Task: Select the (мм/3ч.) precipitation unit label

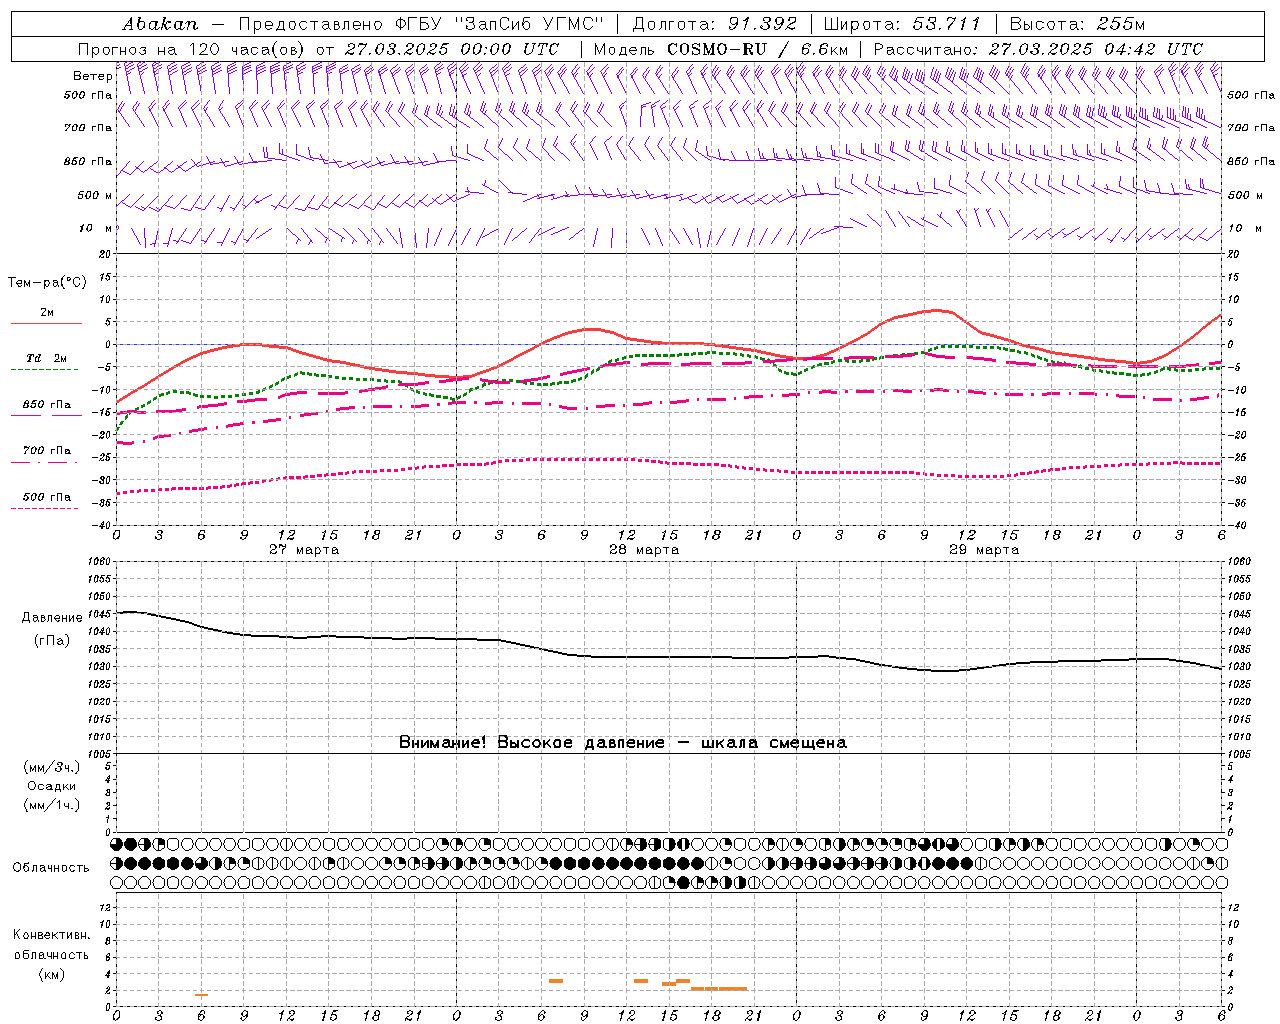Action: tap(52, 767)
